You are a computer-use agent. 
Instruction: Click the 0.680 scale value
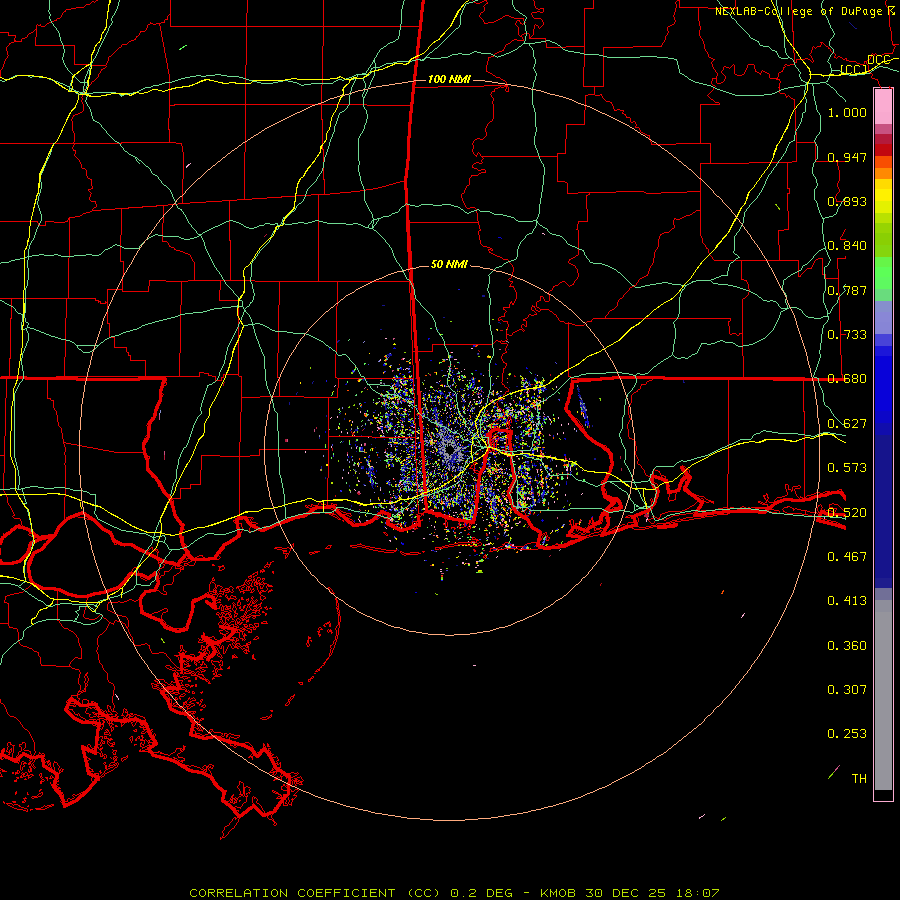(x=847, y=379)
